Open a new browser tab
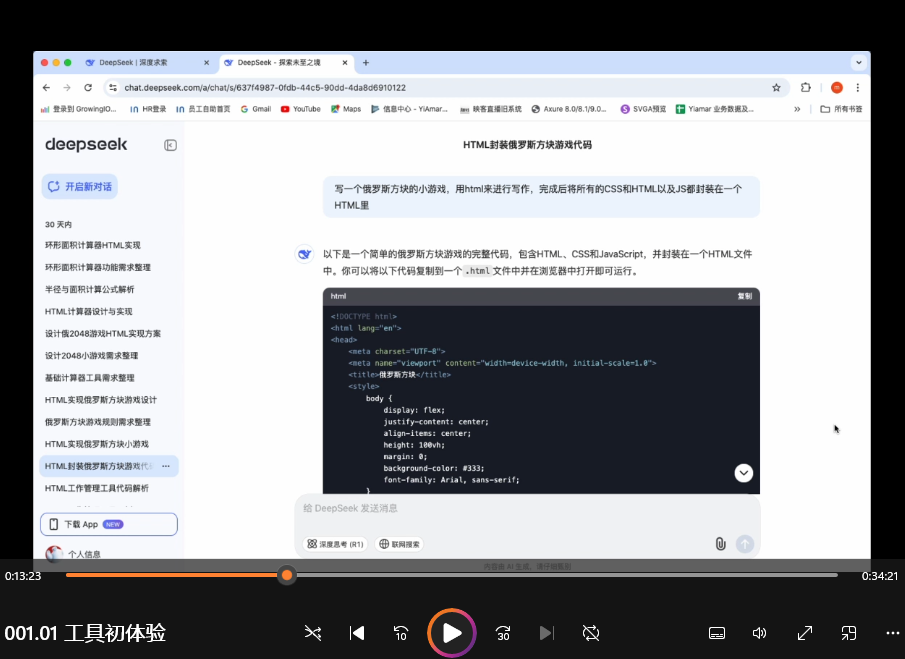The image size is (905, 659). (x=365, y=62)
